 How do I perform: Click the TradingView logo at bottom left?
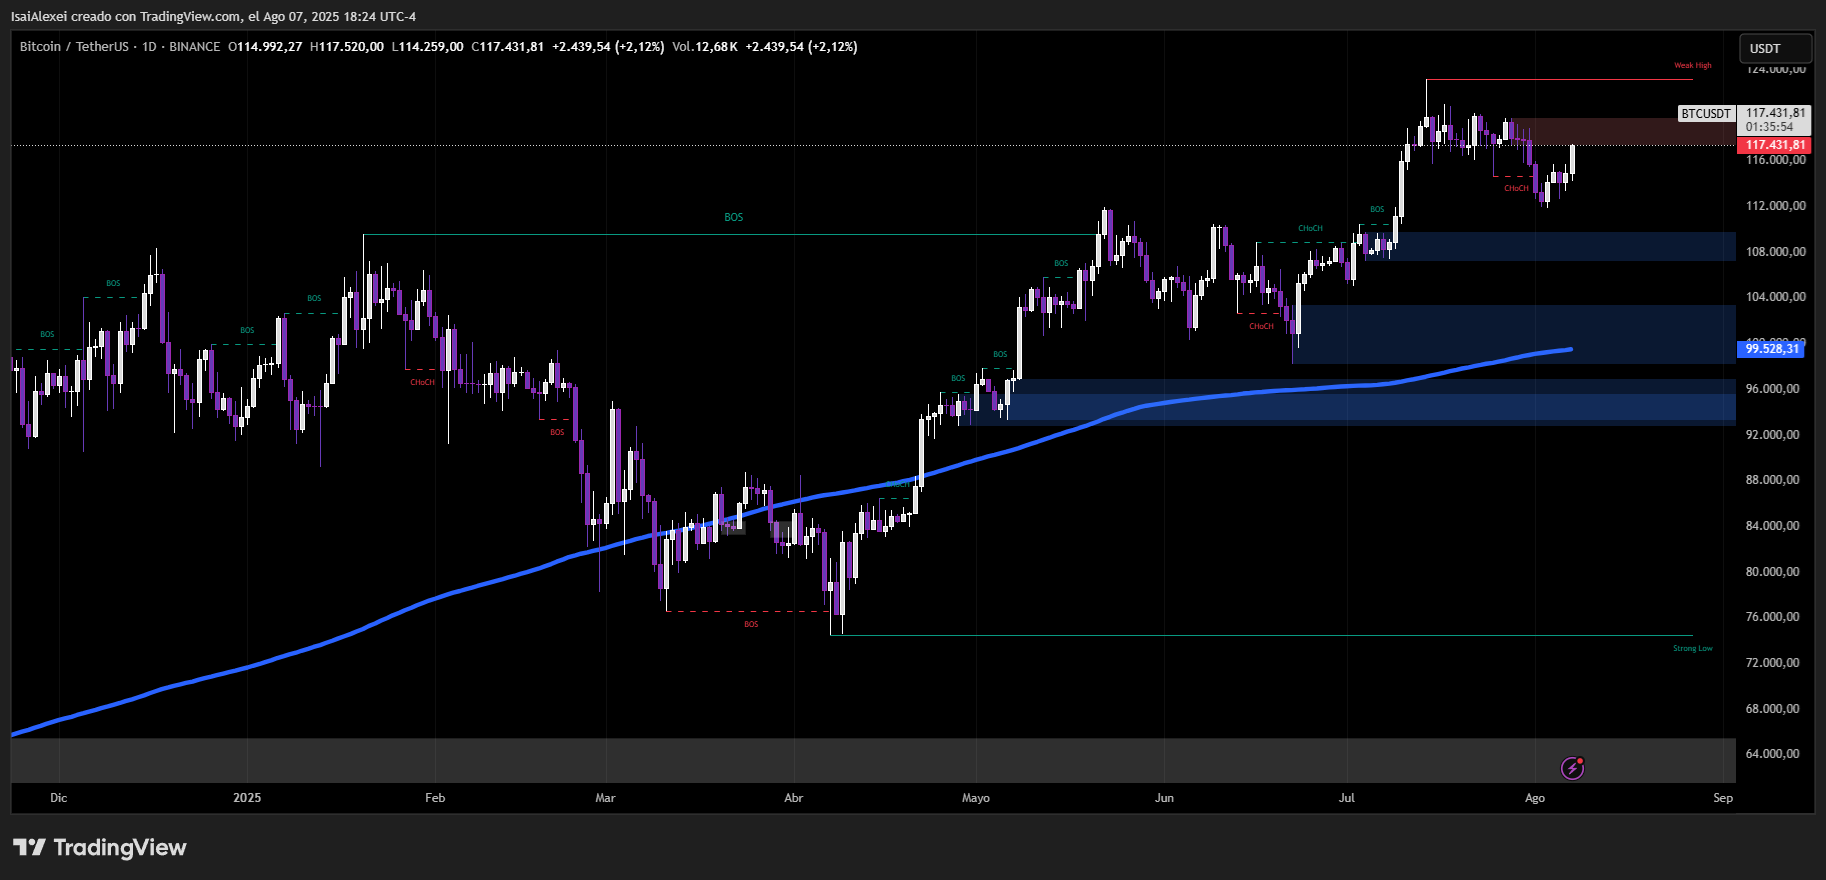click(100, 848)
